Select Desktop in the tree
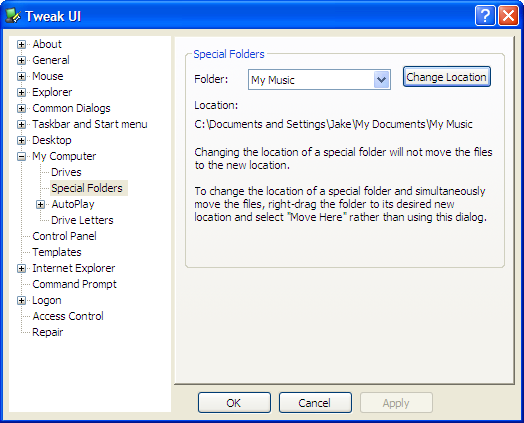The width and height of the screenshot is (524, 423). 52,140
